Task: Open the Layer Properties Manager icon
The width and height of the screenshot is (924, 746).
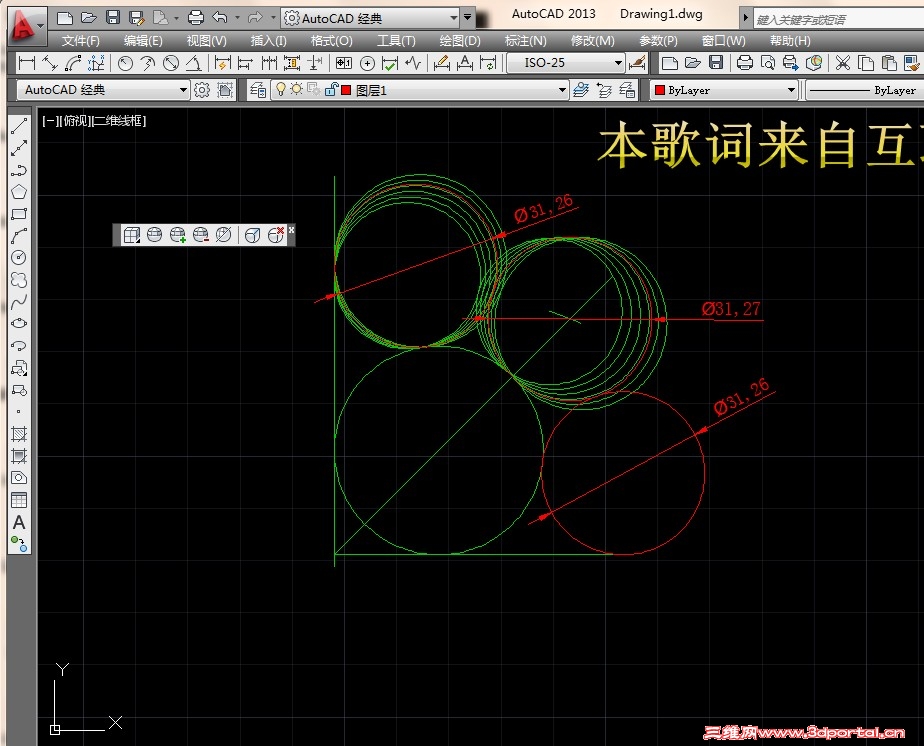Action: click(x=258, y=90)
